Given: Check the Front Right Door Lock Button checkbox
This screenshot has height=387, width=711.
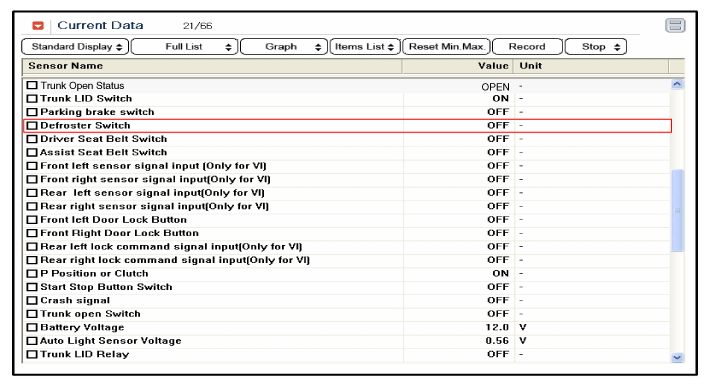Looking at the screenshot, I should click(x=32, y=233).
